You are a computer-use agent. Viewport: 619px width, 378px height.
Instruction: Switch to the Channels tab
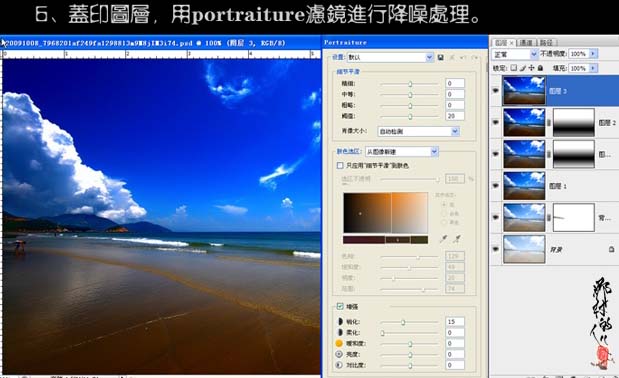526,43
